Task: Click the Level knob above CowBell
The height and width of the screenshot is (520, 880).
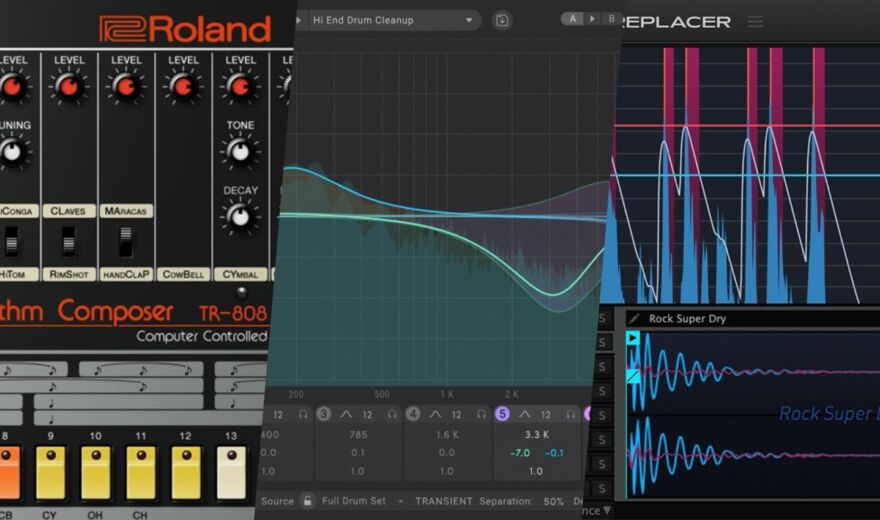Action: point(184,87)
